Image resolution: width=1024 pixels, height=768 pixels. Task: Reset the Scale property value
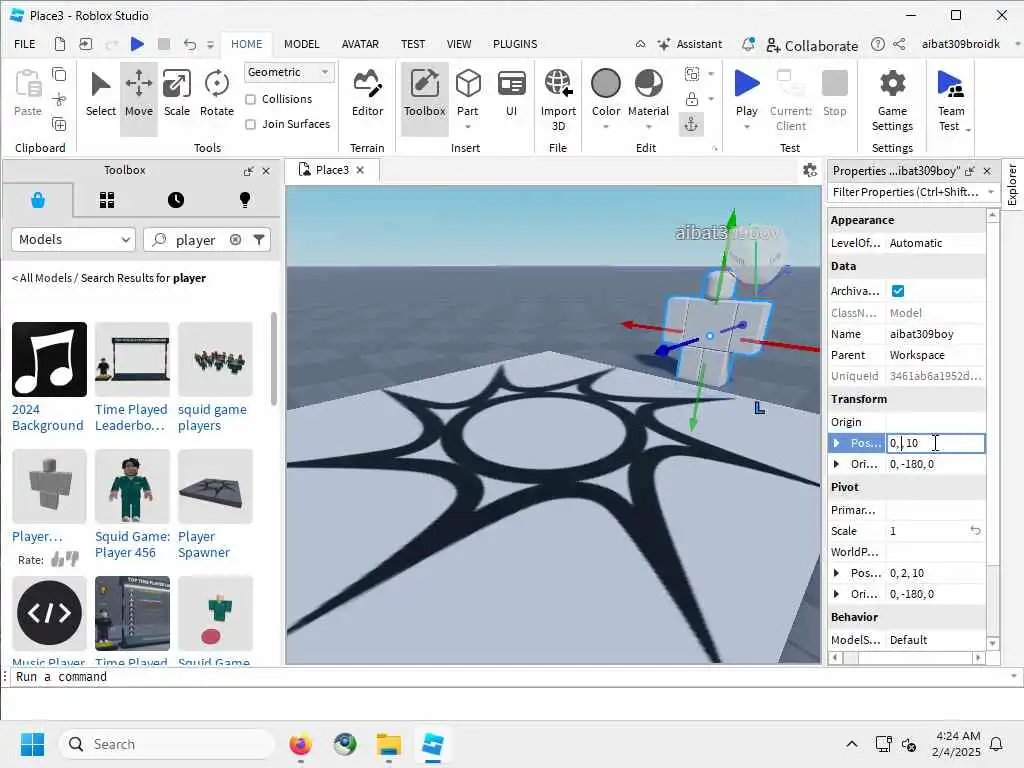(975, 530)
